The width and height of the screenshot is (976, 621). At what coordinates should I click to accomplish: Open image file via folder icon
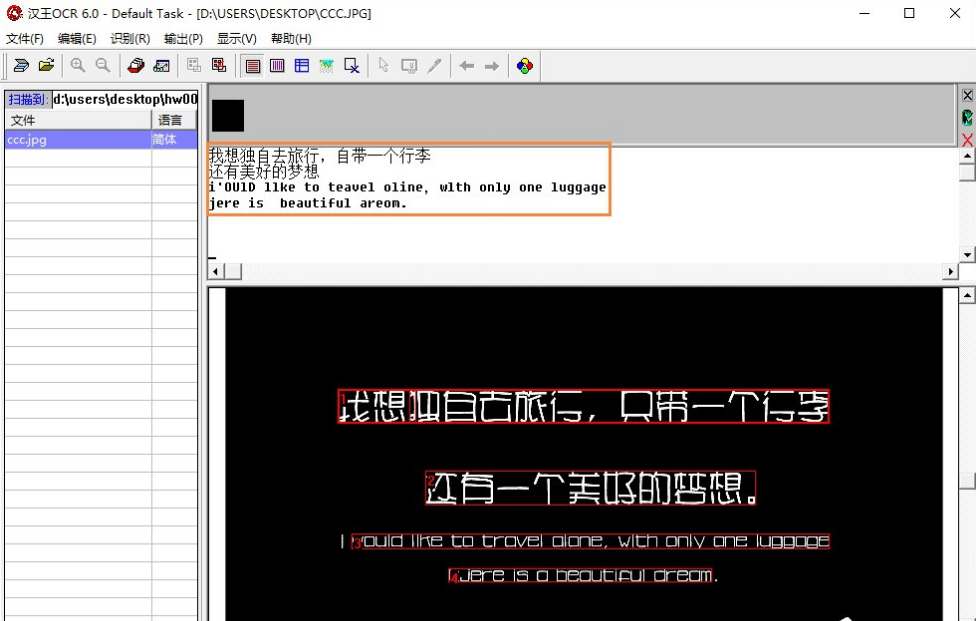[47, 65]
